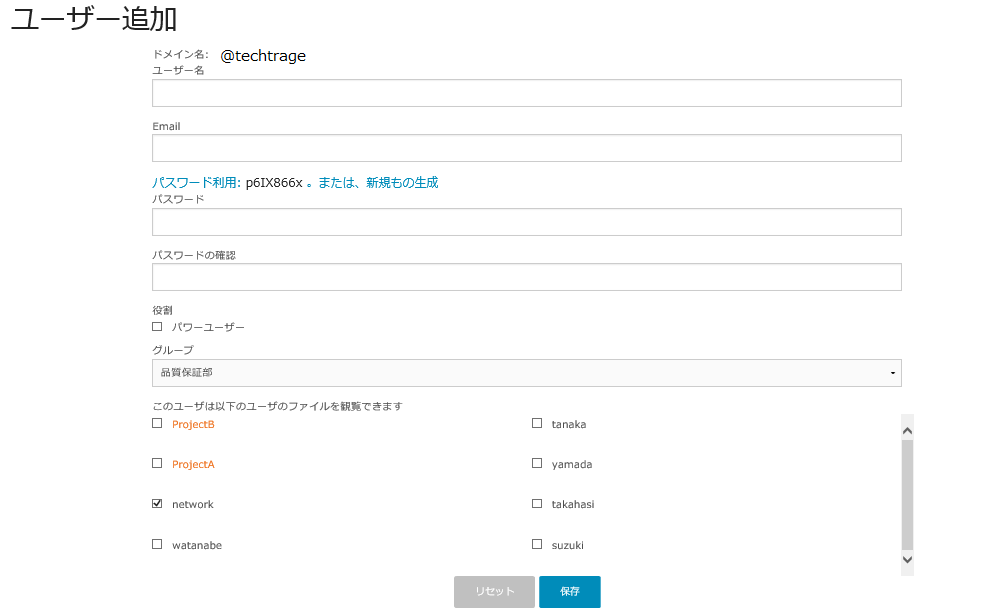Check the ProjectB checkbox
Image resolution: width=991 pixels, height=615 pixels.
tap(157, 424)
